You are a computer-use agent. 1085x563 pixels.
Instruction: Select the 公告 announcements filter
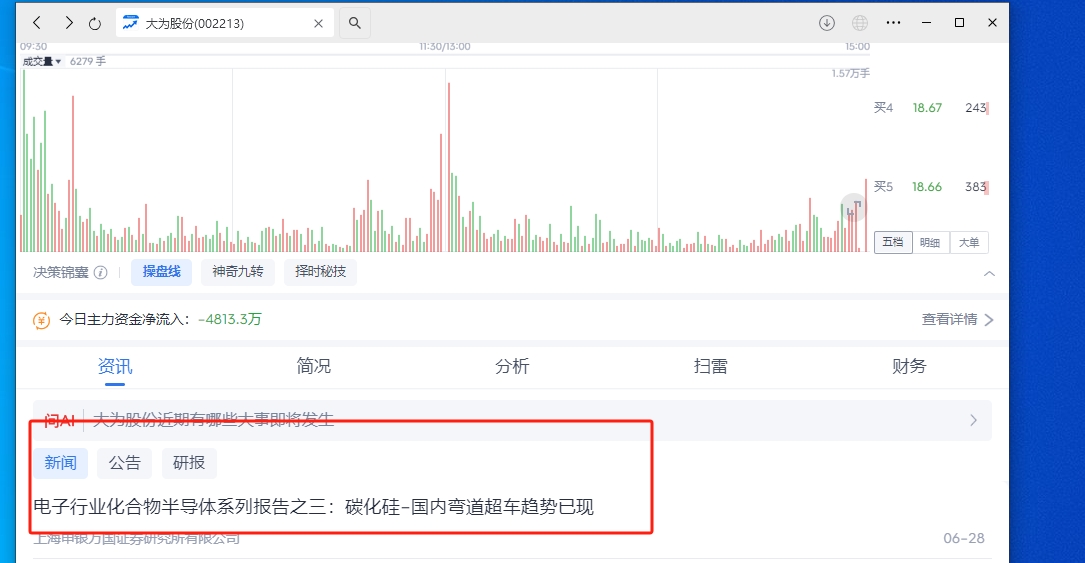tap(125, 463)
